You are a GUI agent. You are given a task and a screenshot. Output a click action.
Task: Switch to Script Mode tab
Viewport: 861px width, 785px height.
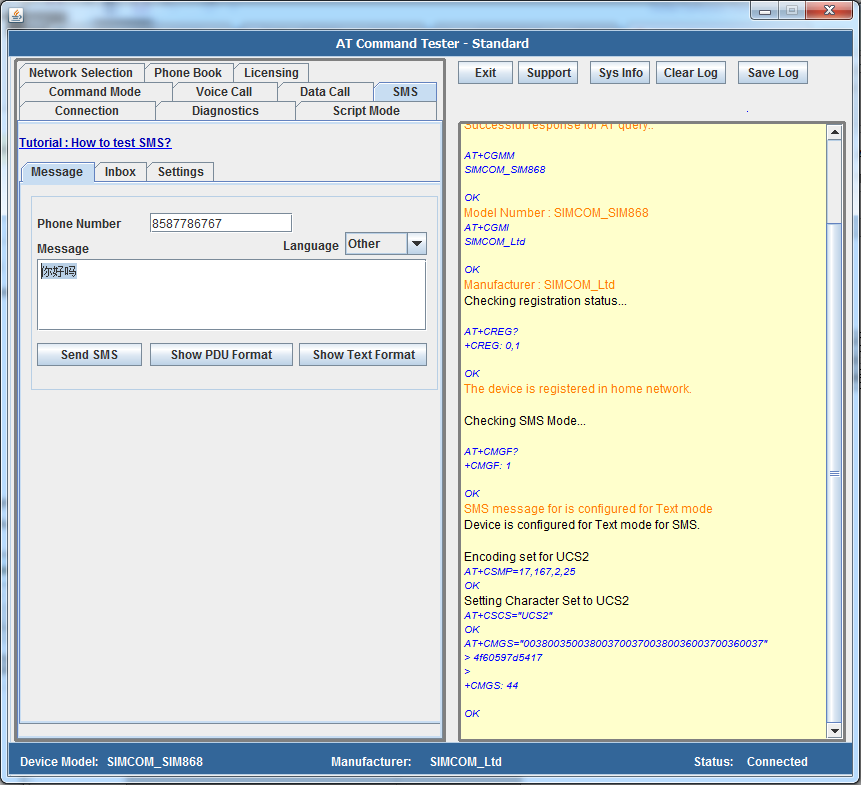(x=366, y=111)
